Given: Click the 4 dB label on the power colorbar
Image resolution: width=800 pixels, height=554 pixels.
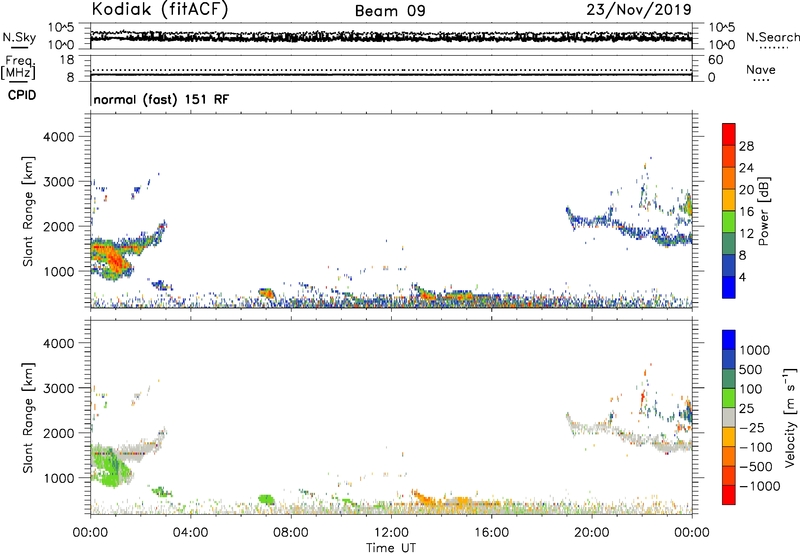Looking at the screenshot, I should point(742,277).
